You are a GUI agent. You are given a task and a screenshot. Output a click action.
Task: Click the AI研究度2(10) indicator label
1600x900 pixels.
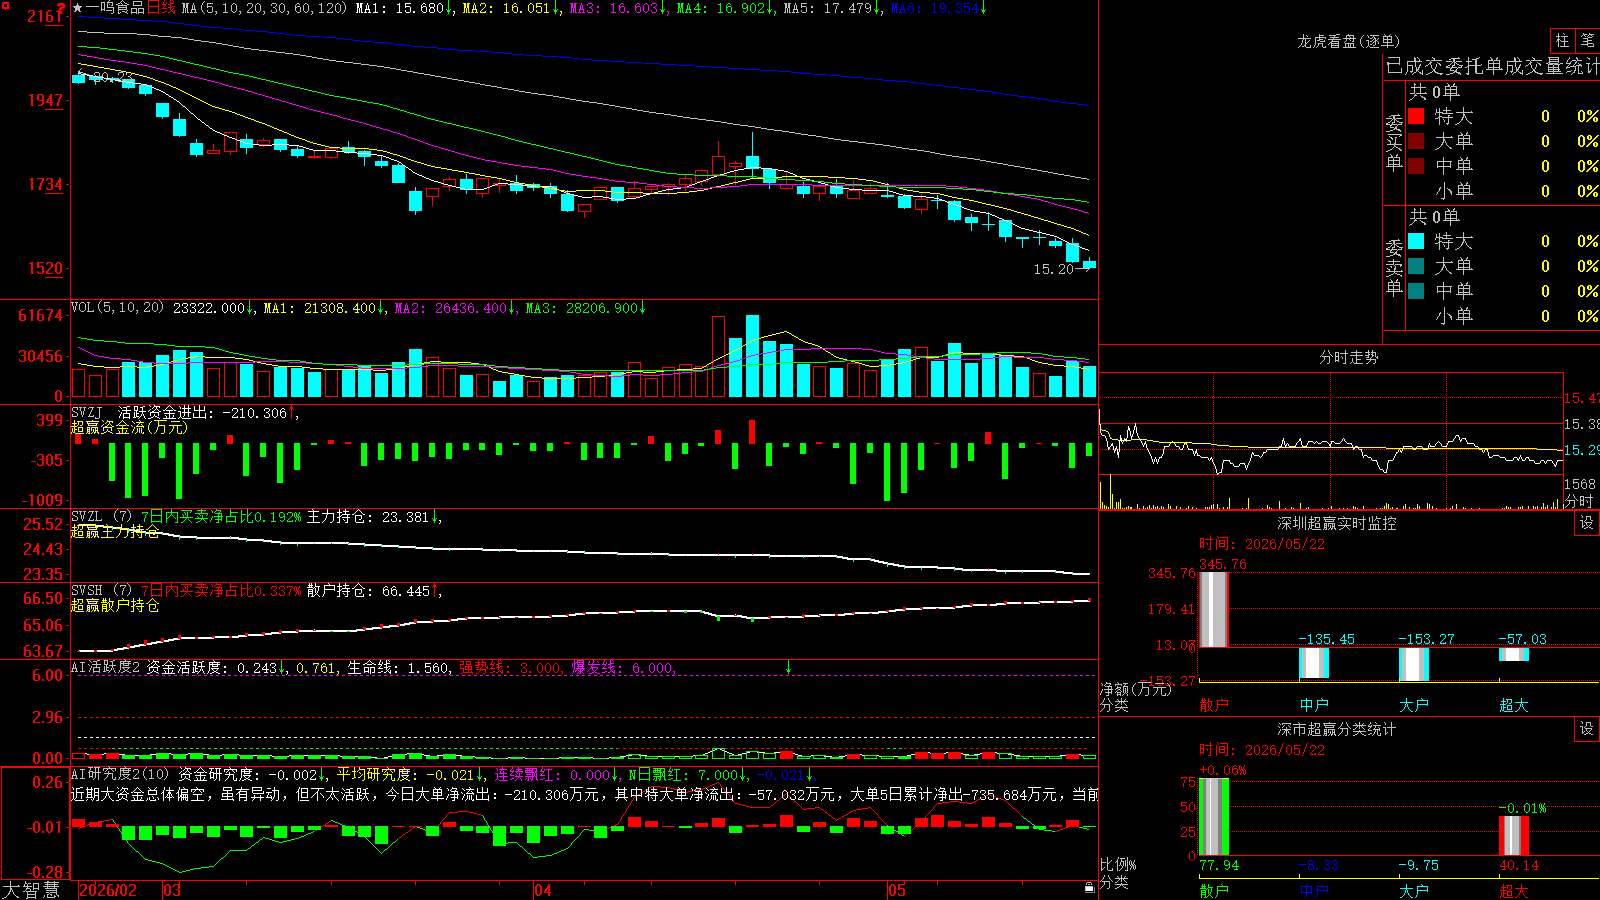coord(120,774)
